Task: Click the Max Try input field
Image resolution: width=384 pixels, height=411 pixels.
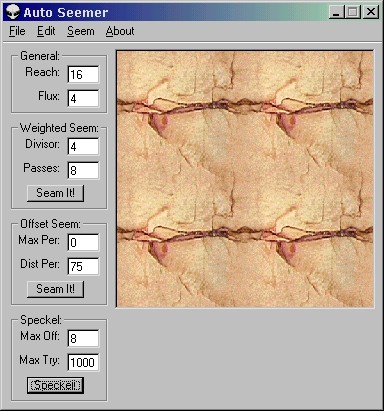Action: coord(83,362)
